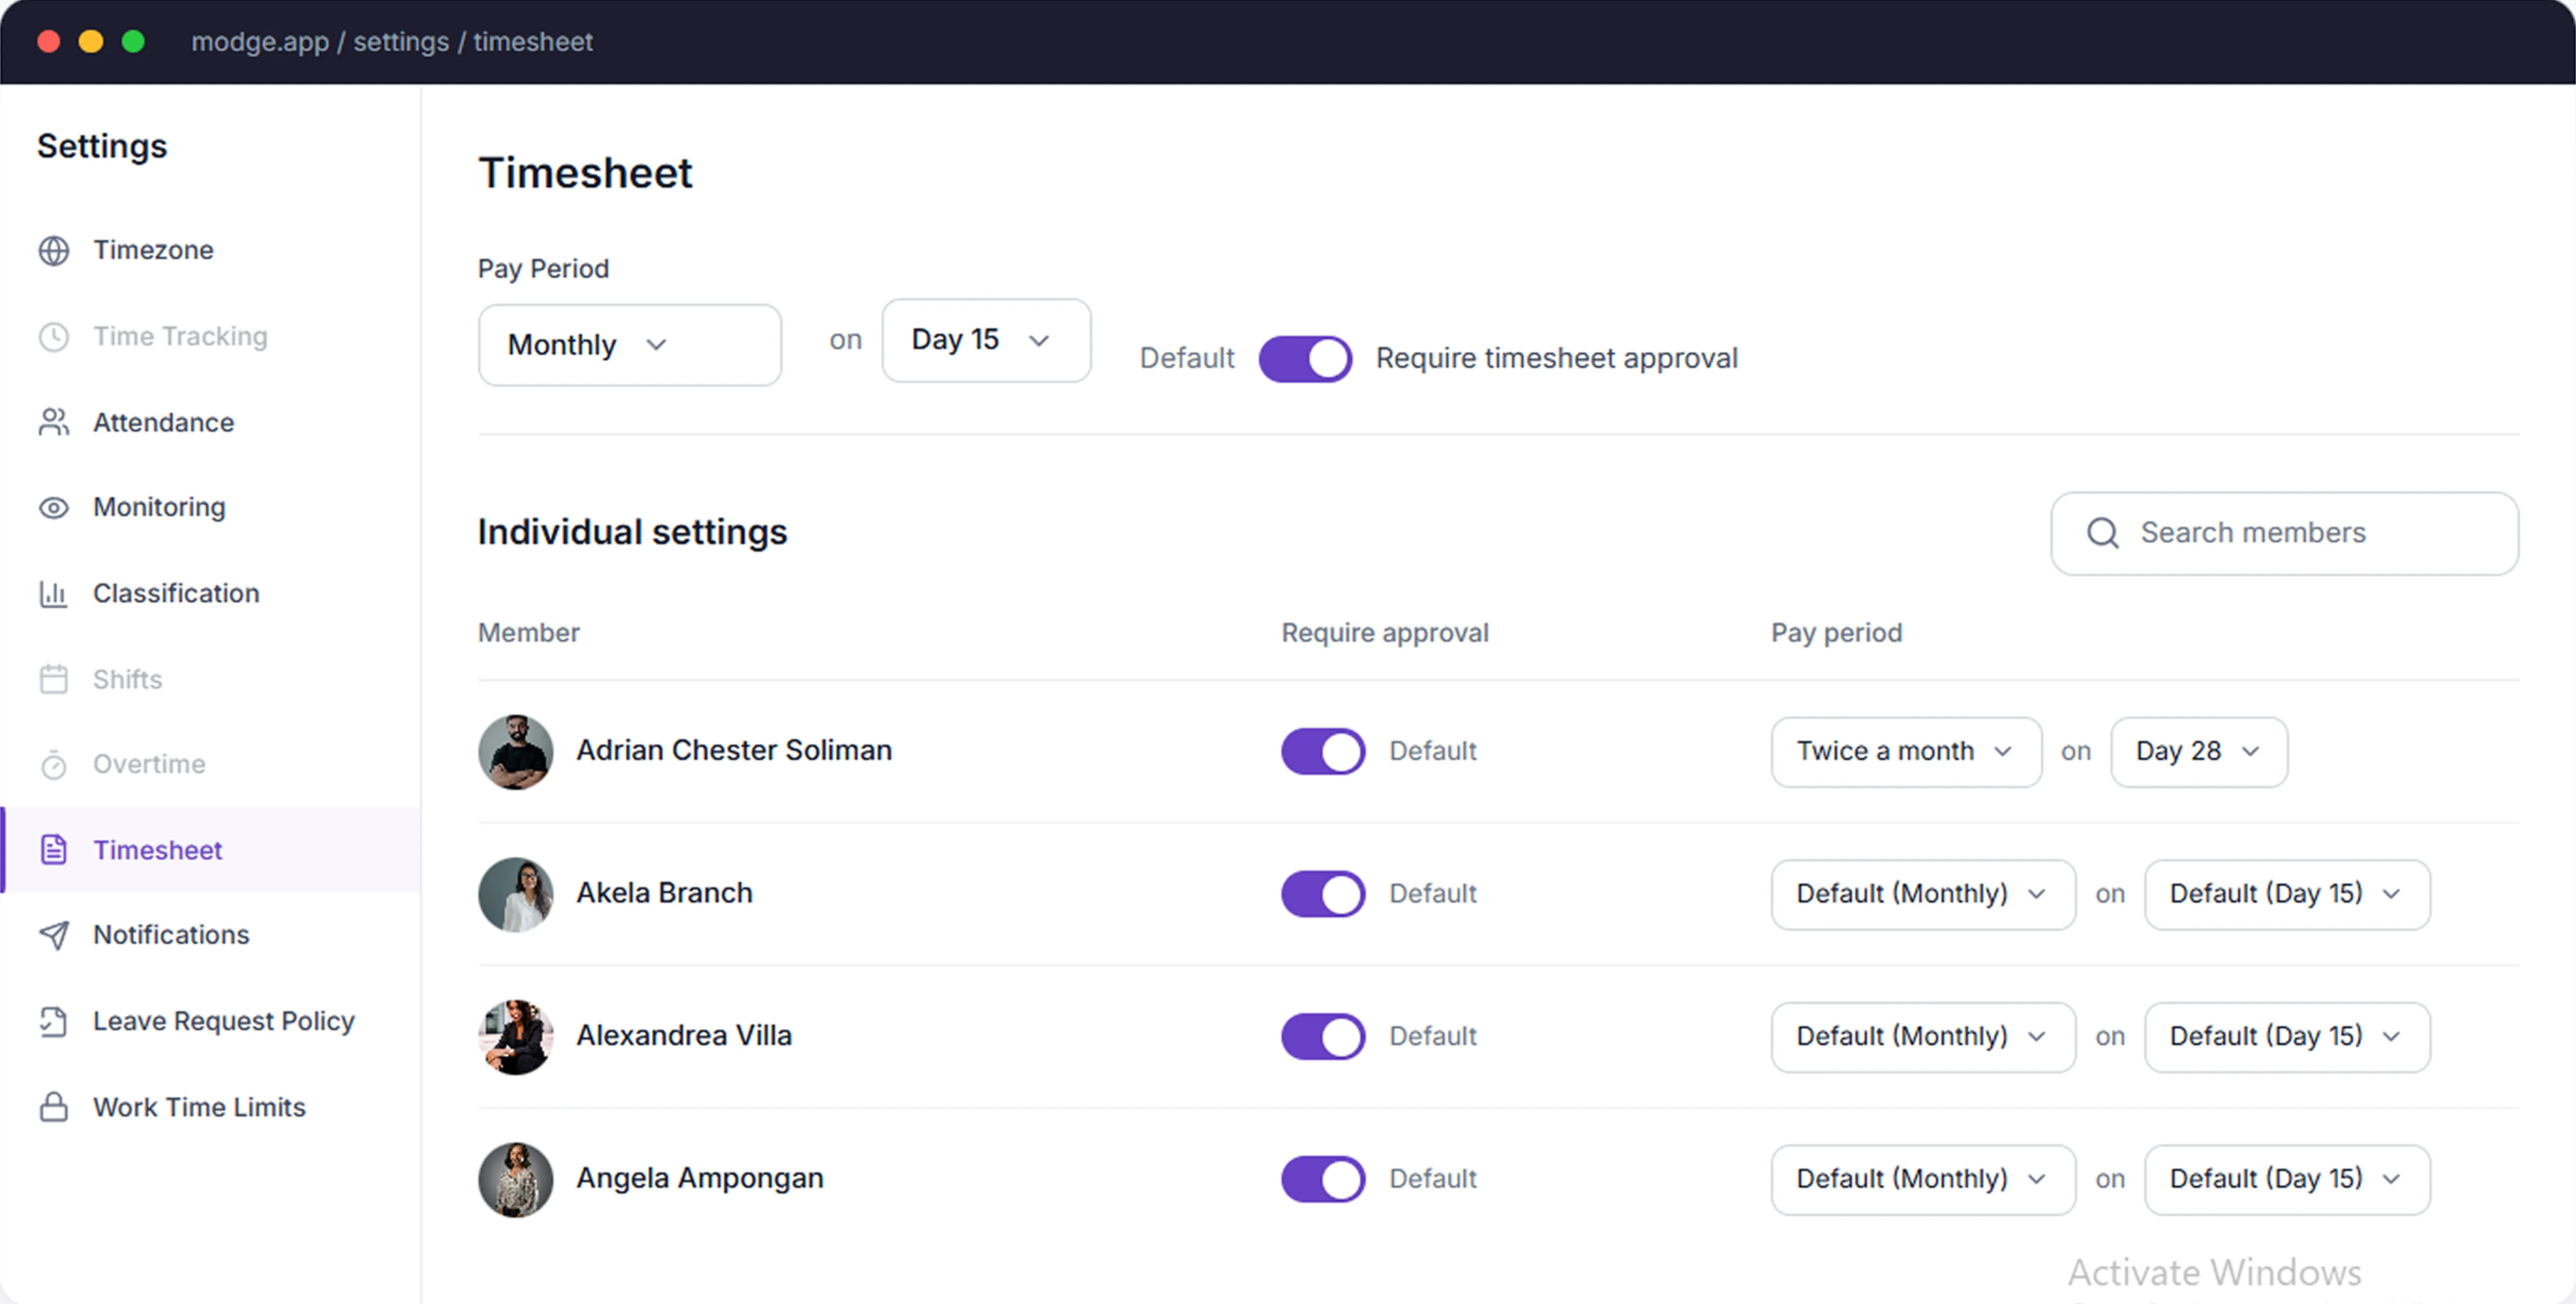
Task: Click the Time Tracking clock icon
Action: 54,336
